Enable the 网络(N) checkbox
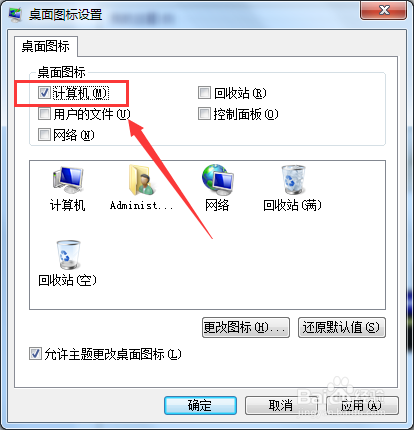The height and width of the screenshot is (430, 414). (x=44, y=135)
